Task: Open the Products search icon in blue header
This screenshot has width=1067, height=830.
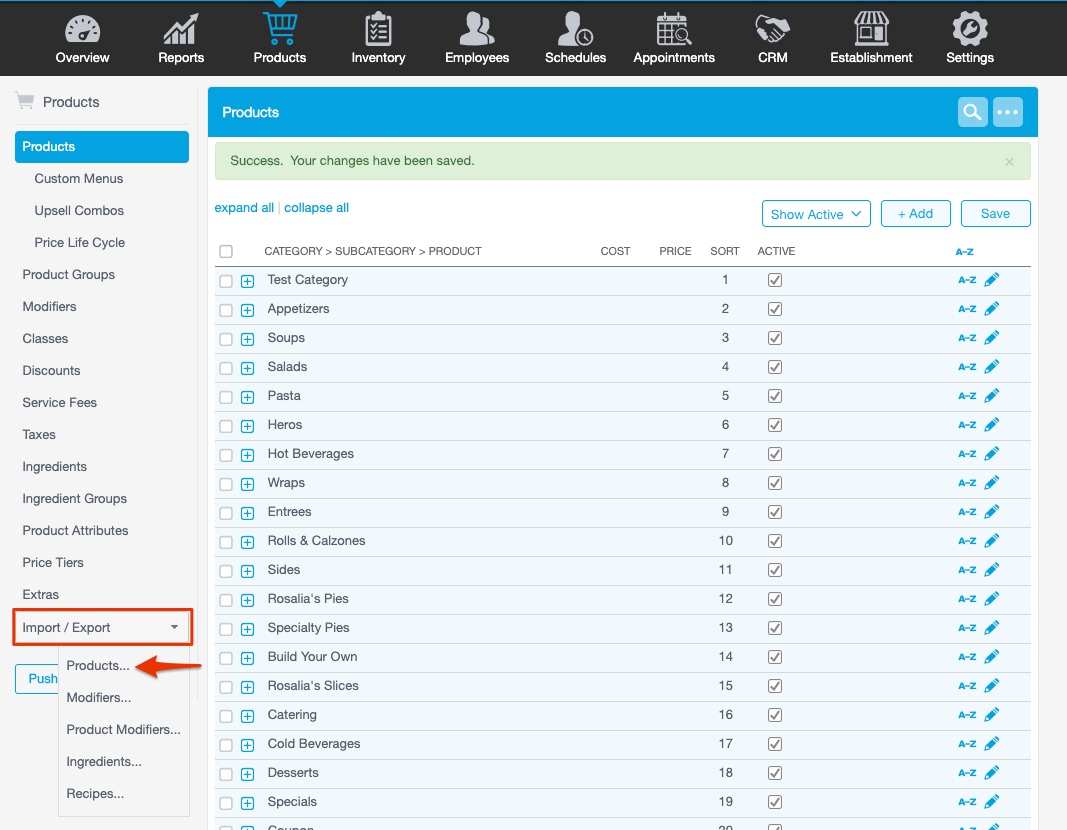Action: [971, 111]
